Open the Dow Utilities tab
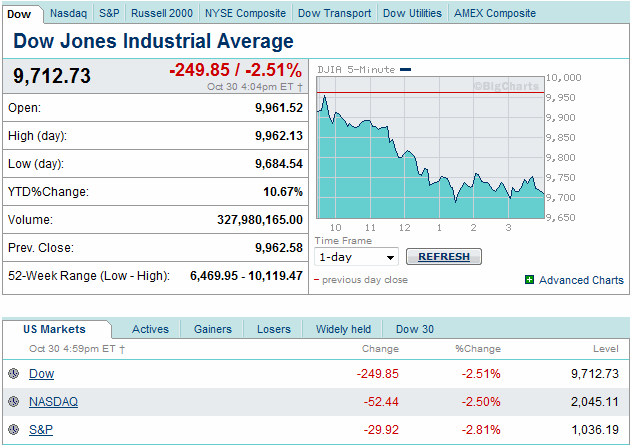Viewport: 631px width, 445px height. pos(412,13)
